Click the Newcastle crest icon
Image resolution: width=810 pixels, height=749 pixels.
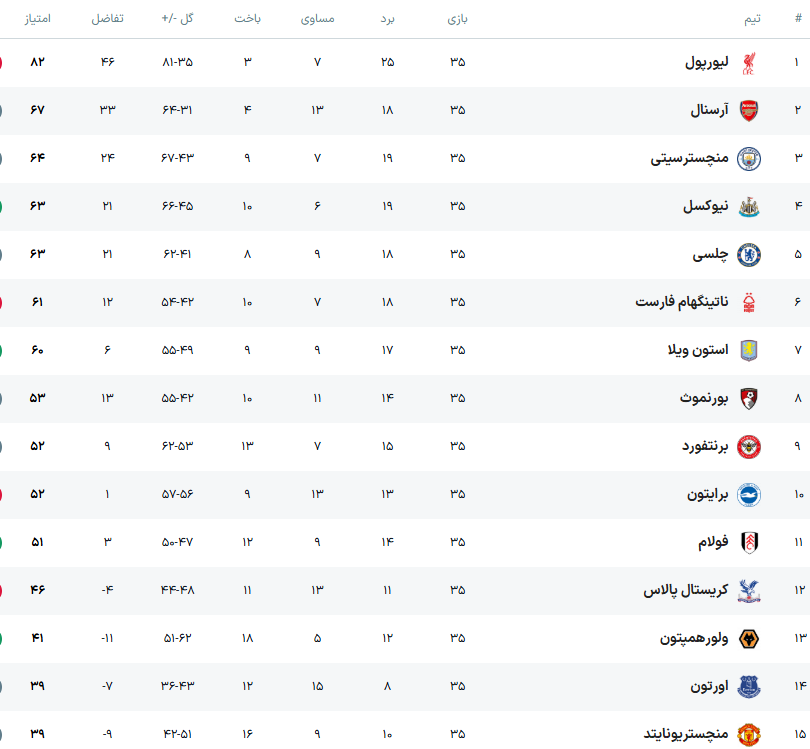point(749,207)
